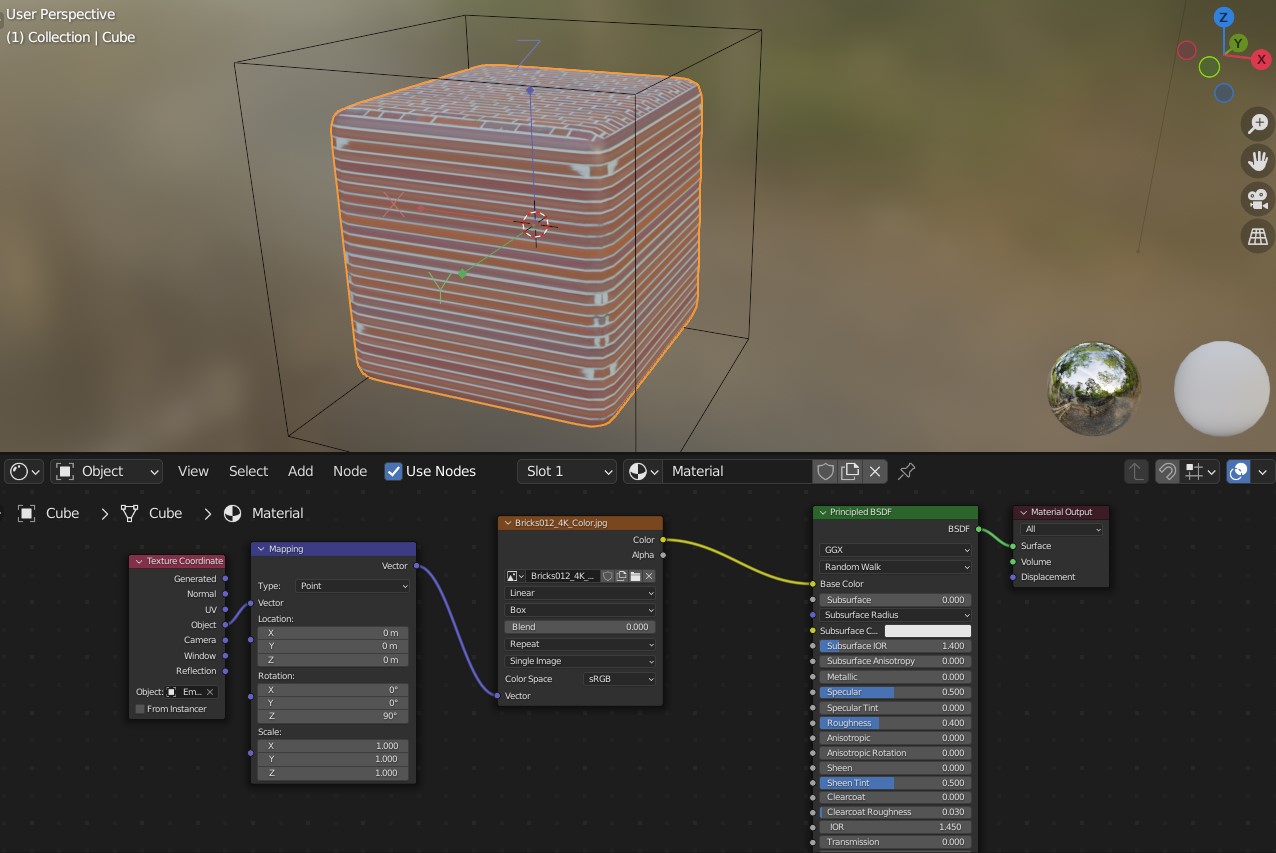The image size is (1276, 853).
Task: Click the material fake user shield icon
Action: [x=826, y=471]
